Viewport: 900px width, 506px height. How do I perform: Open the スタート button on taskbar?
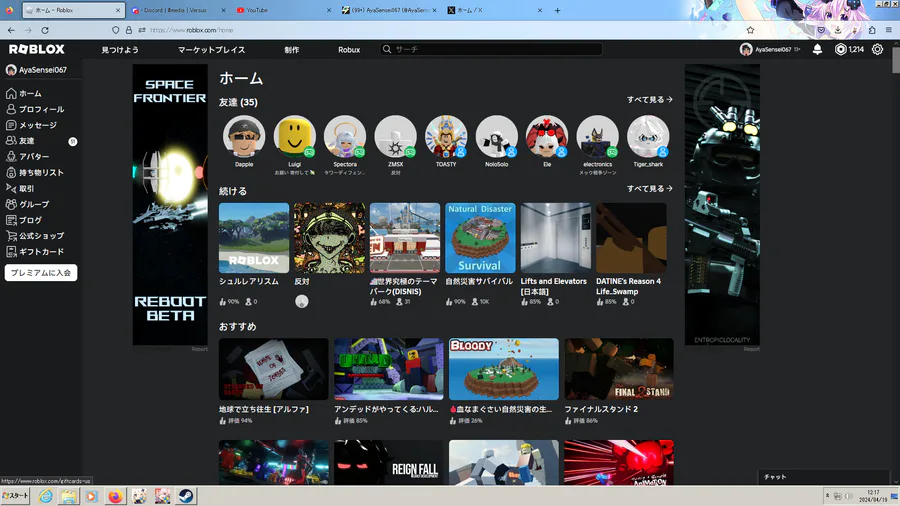point(15,496)
